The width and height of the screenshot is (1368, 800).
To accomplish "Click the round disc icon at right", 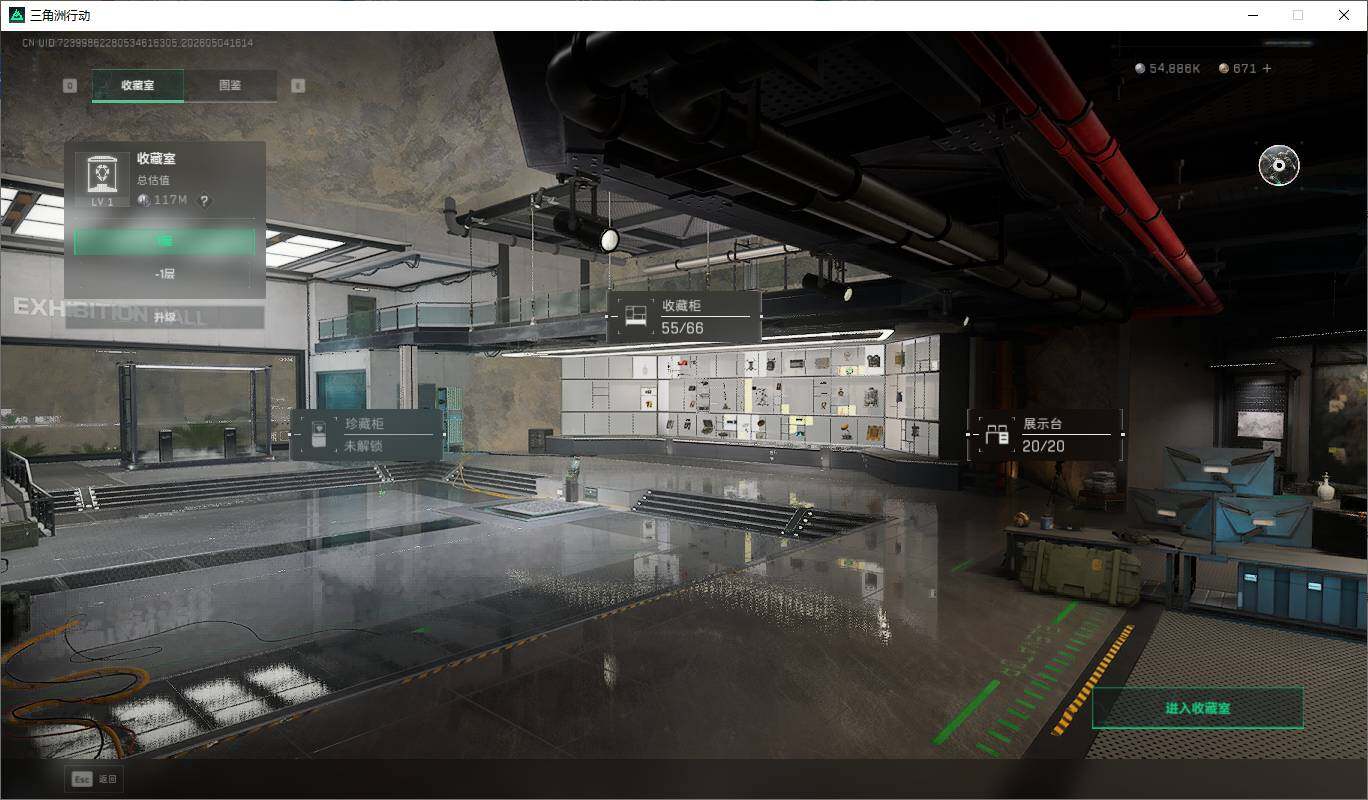I will click(1279, 165).
